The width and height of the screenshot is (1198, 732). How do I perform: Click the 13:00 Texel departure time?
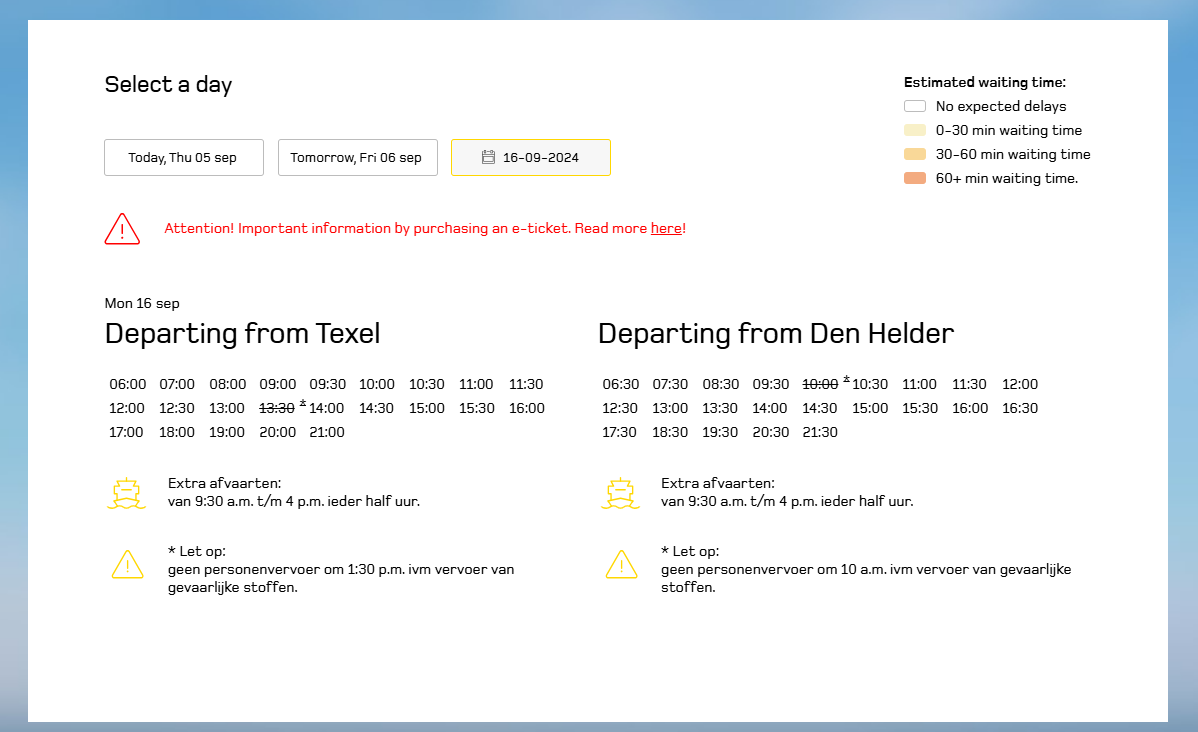click(x=227, y=408)
